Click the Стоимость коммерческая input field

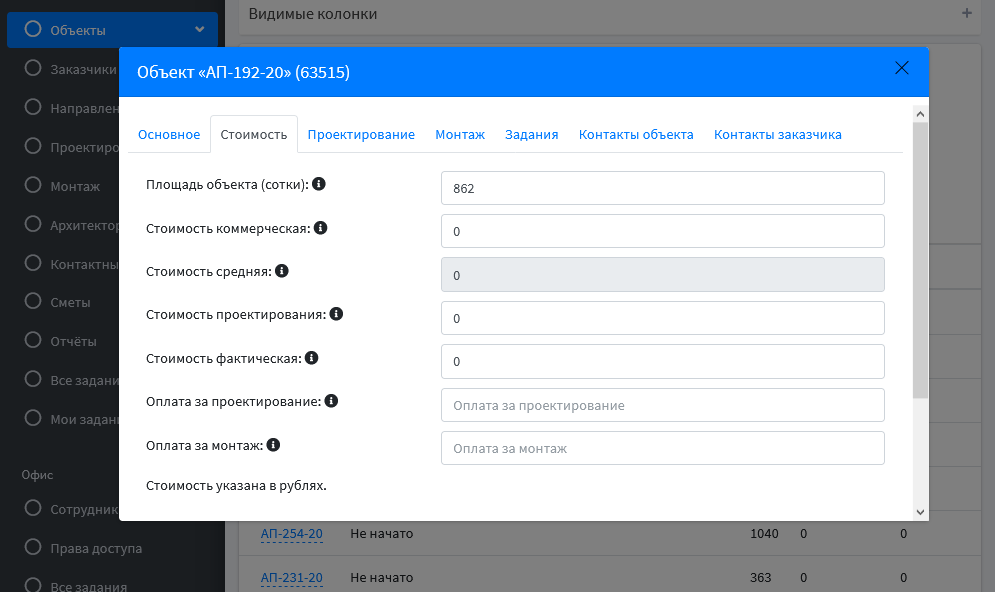click(662, 232)
